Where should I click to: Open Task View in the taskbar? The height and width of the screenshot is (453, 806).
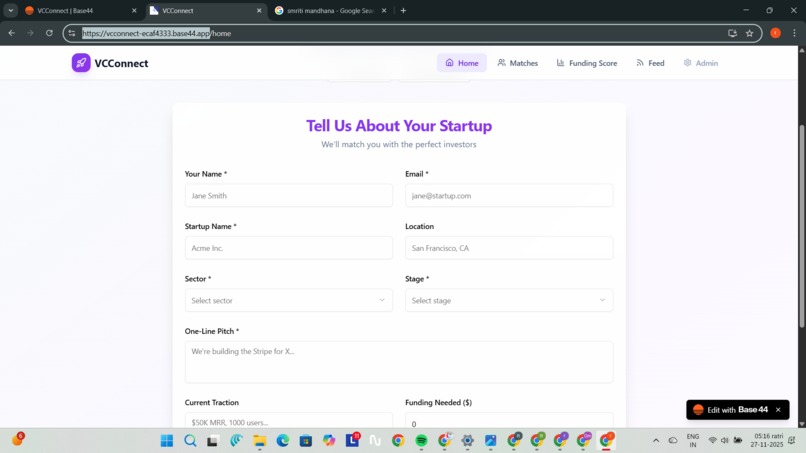pos(213,441)
